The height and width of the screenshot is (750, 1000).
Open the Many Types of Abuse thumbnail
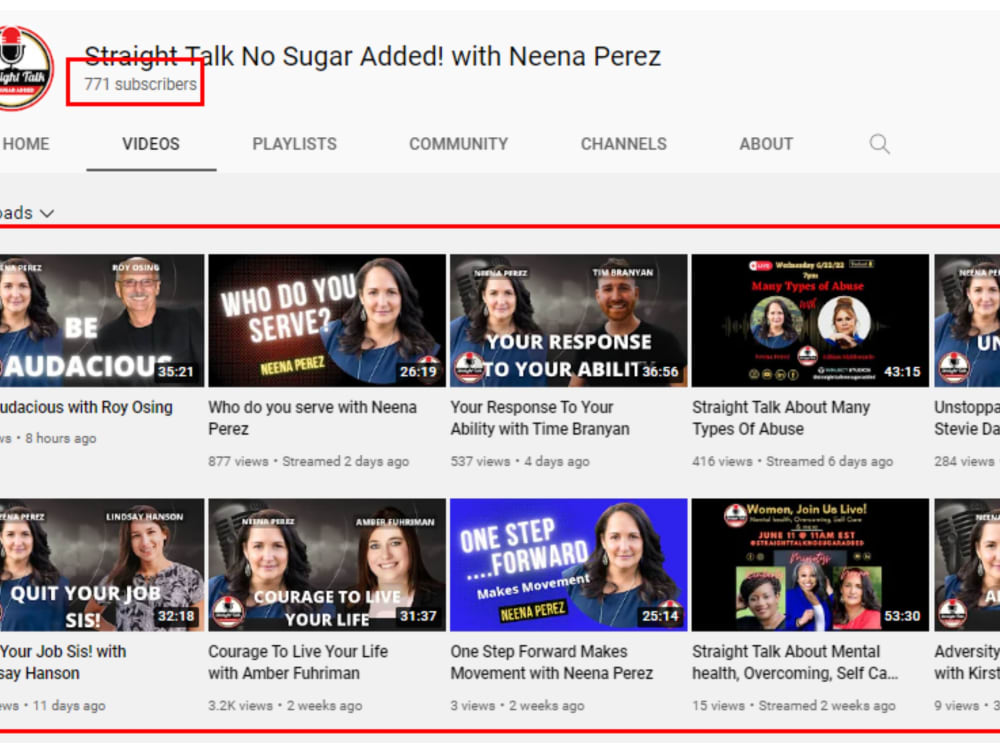coord(811,321)
